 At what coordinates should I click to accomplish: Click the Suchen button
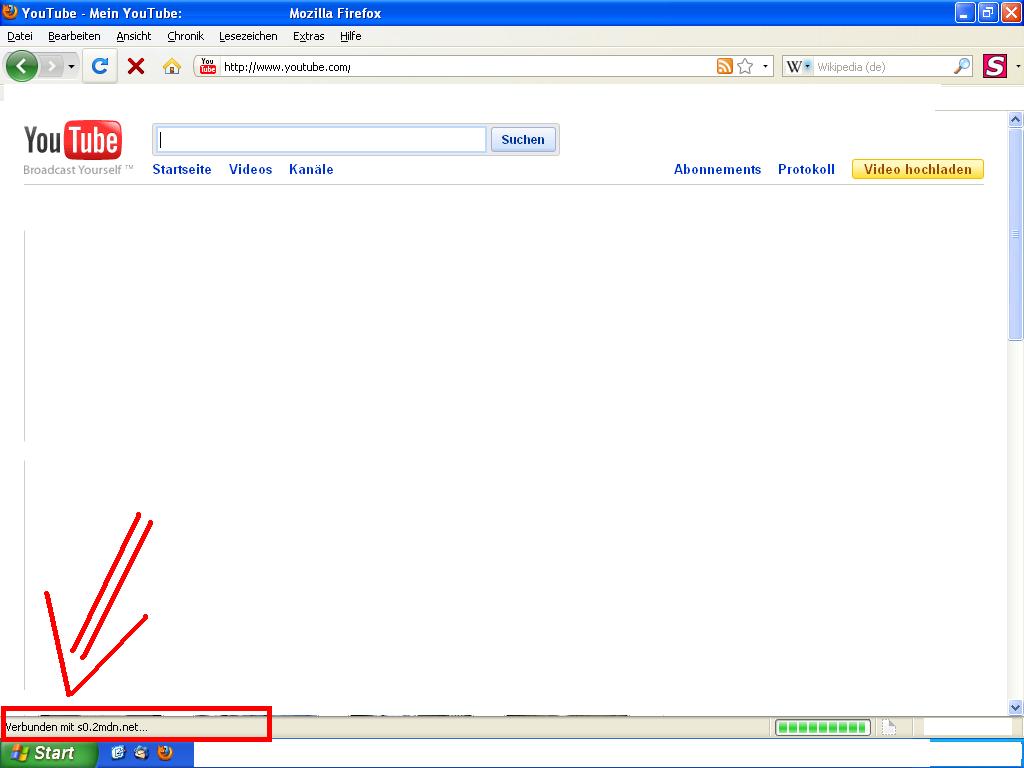pyautogui.click(x=523, y=140)
